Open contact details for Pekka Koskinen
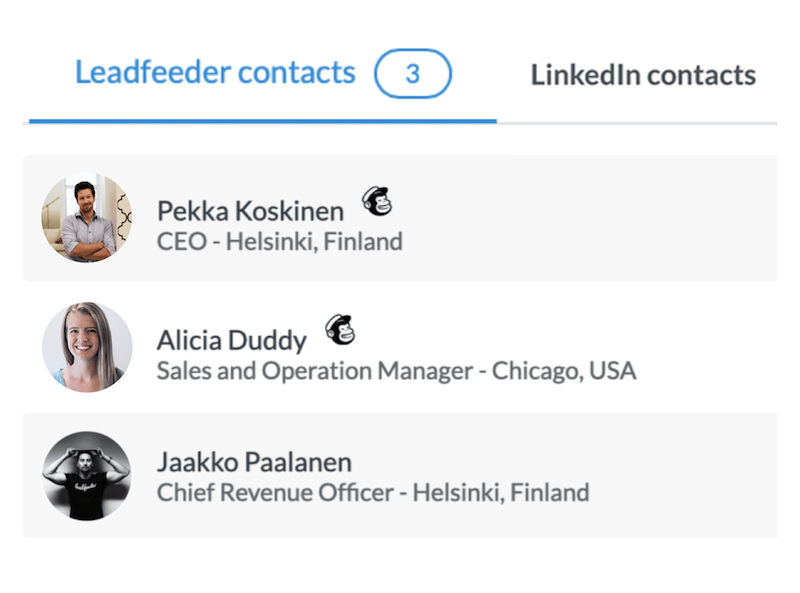Screen dimensions: 800x593 [250, 211]
